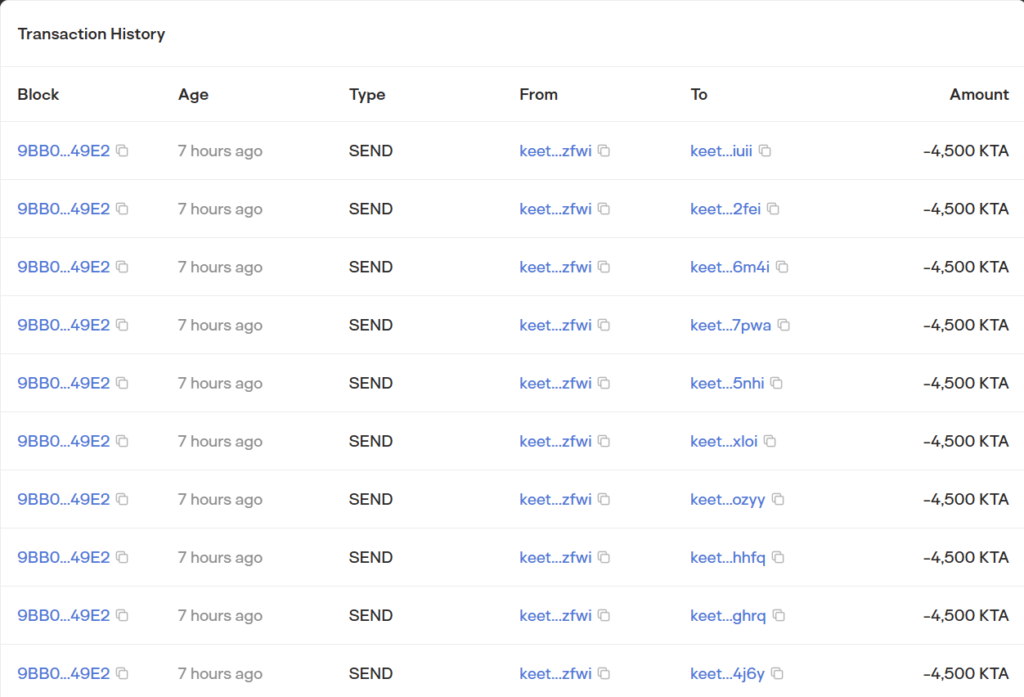Click the Amount column header
Screen dimensions: 1024x697
point(979,95)
